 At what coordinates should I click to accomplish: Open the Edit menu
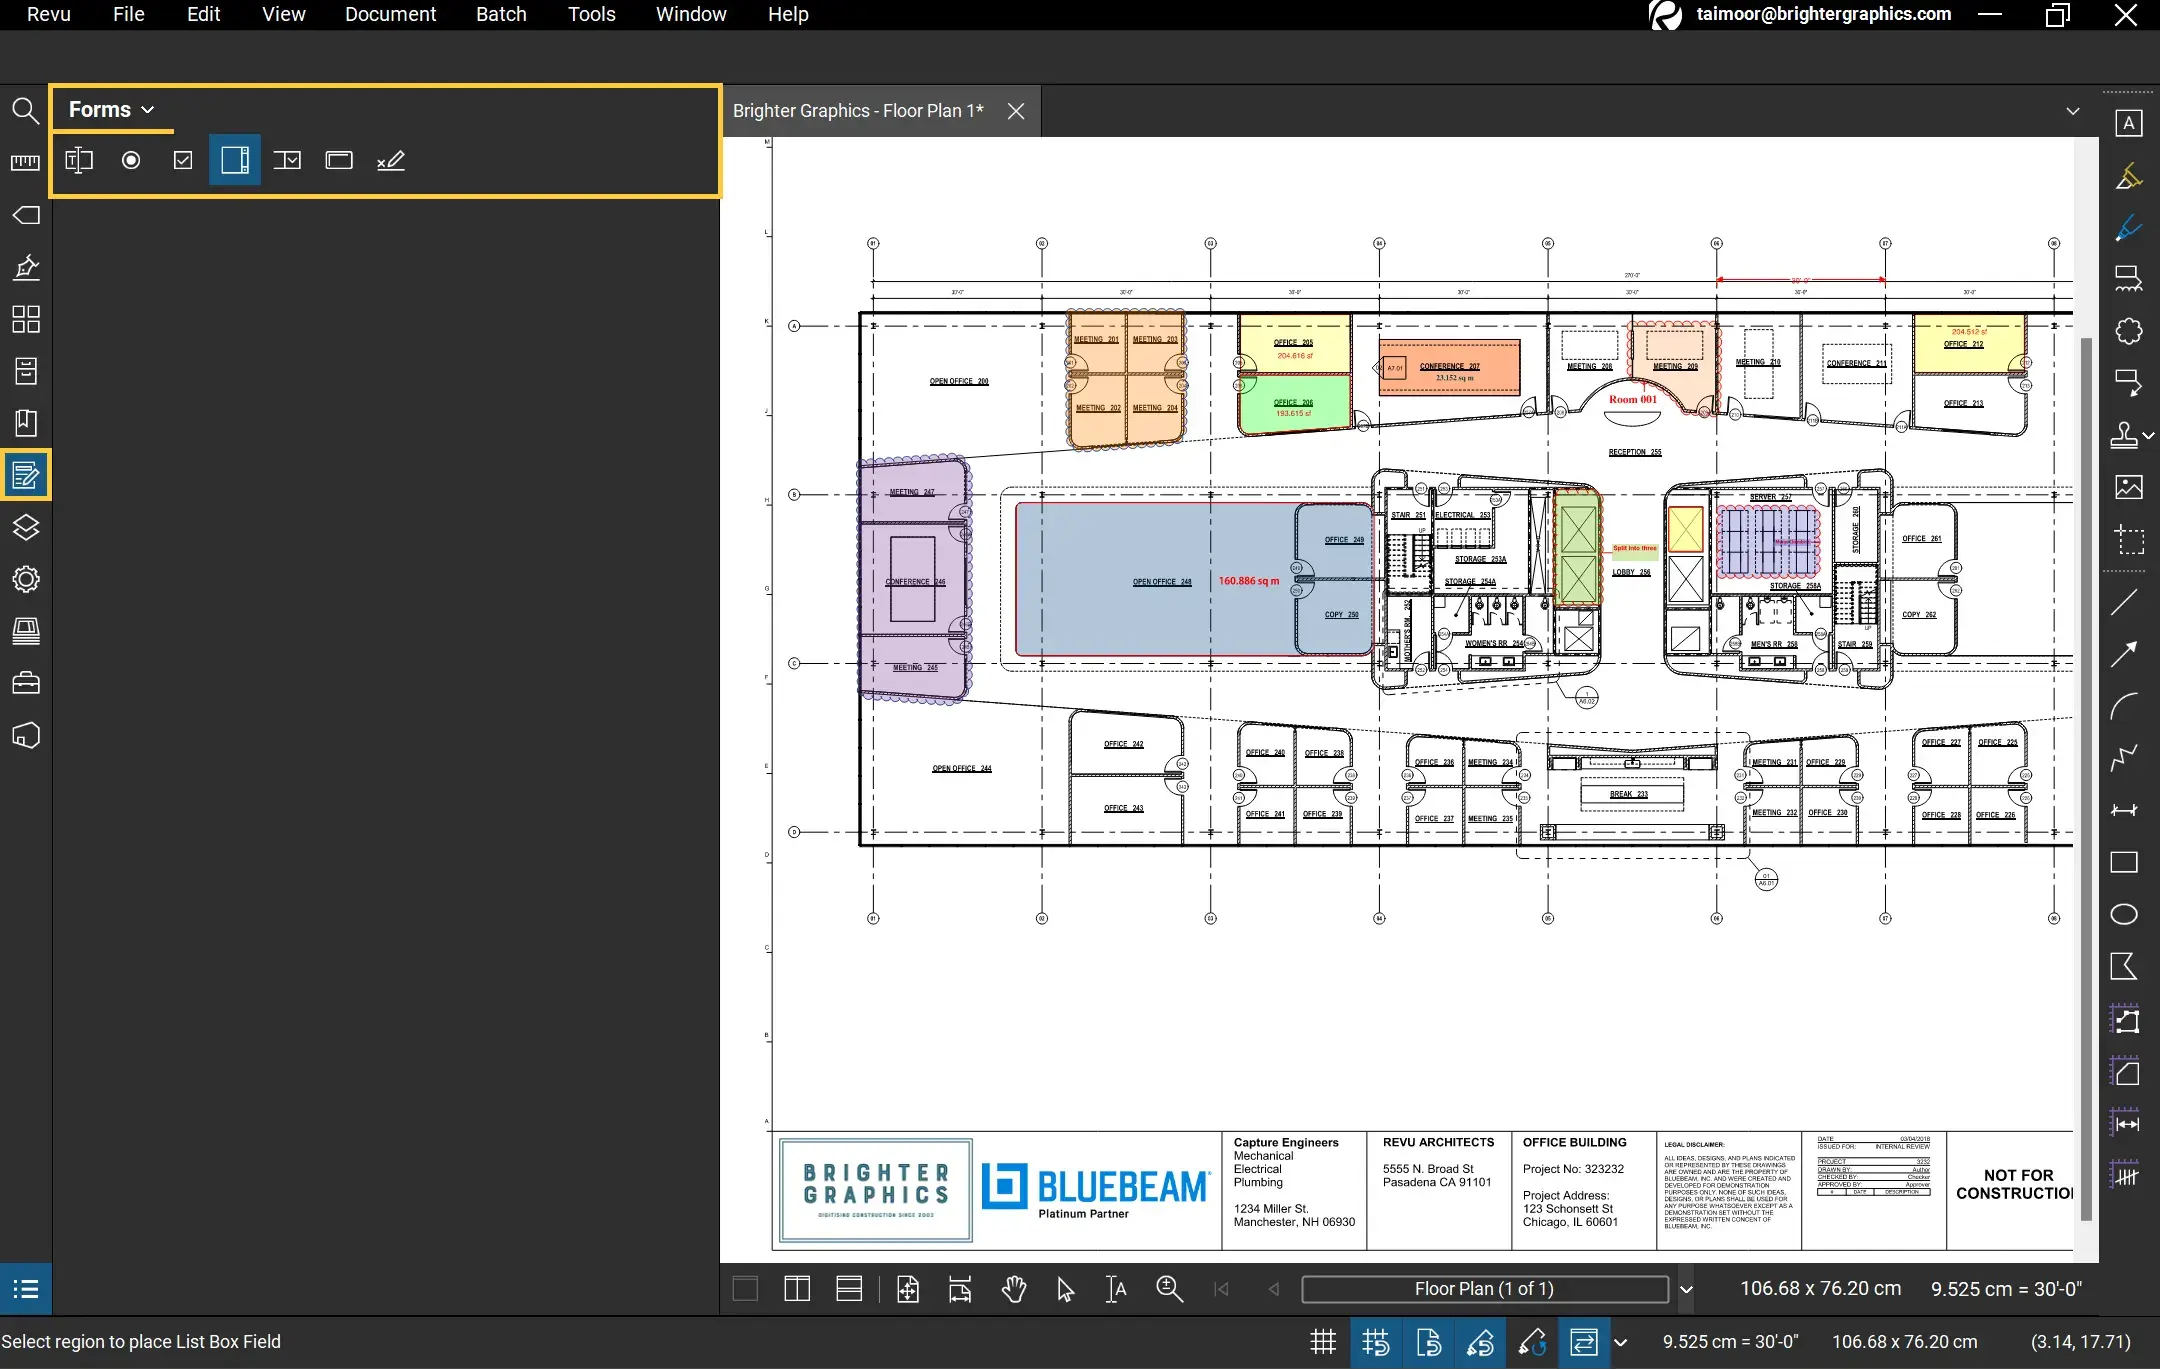coord(203,14)
